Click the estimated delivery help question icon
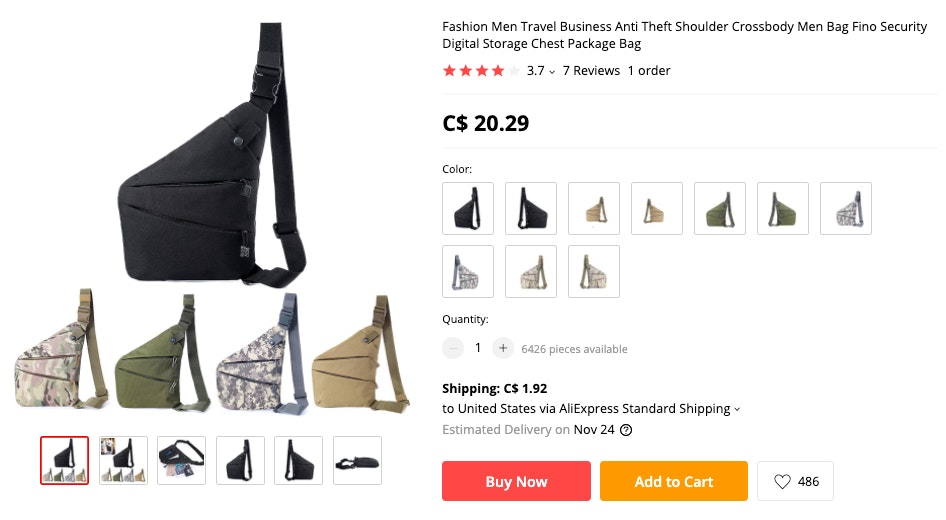This screenshot has height=520, width=946. (x=626, y=430)
